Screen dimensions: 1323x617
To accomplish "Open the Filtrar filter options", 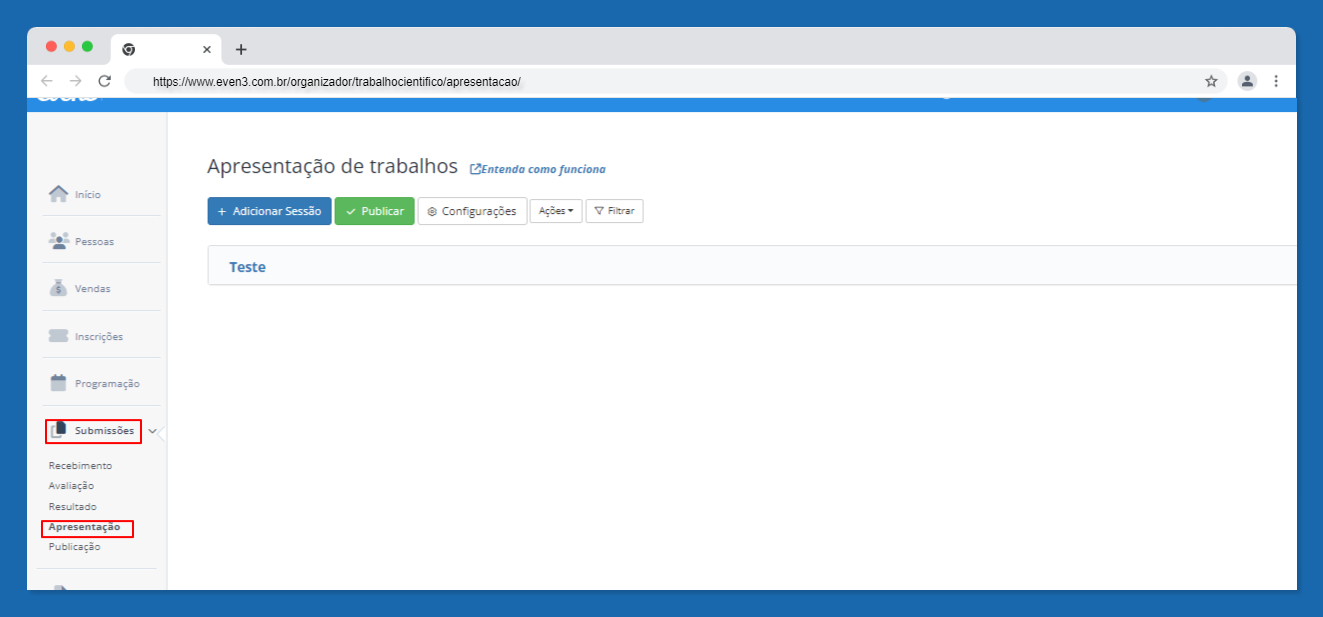I will (614, 211).
